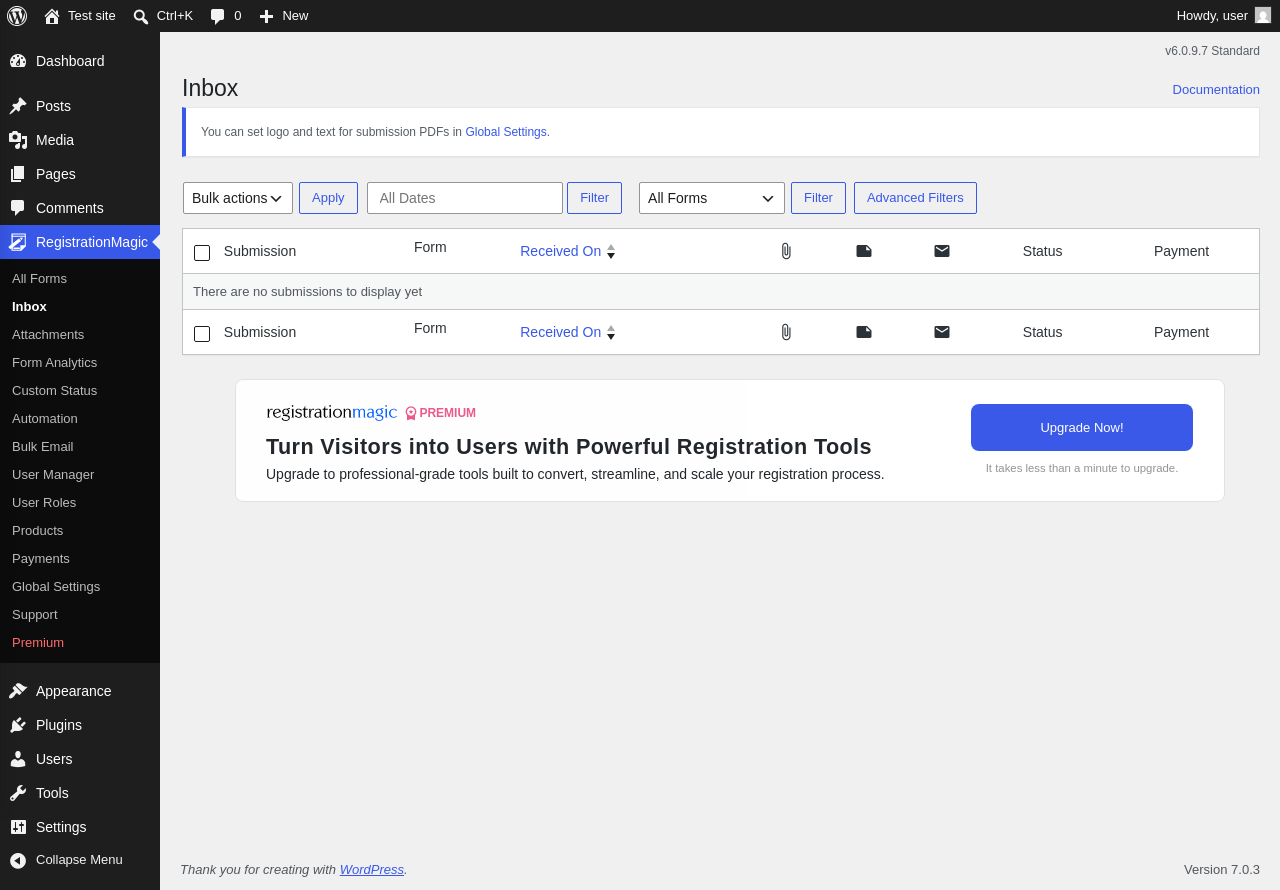The height and width of the screenshot is (890, 1280).
Task: Click the Pages icon in sidebar
Action: [x=18, y=174]
